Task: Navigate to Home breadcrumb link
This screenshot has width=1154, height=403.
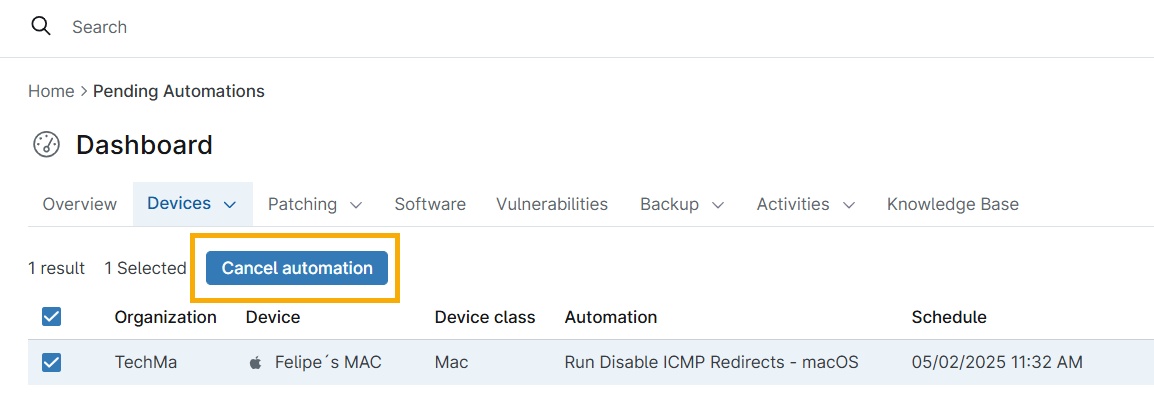Action: pos(51,91)
